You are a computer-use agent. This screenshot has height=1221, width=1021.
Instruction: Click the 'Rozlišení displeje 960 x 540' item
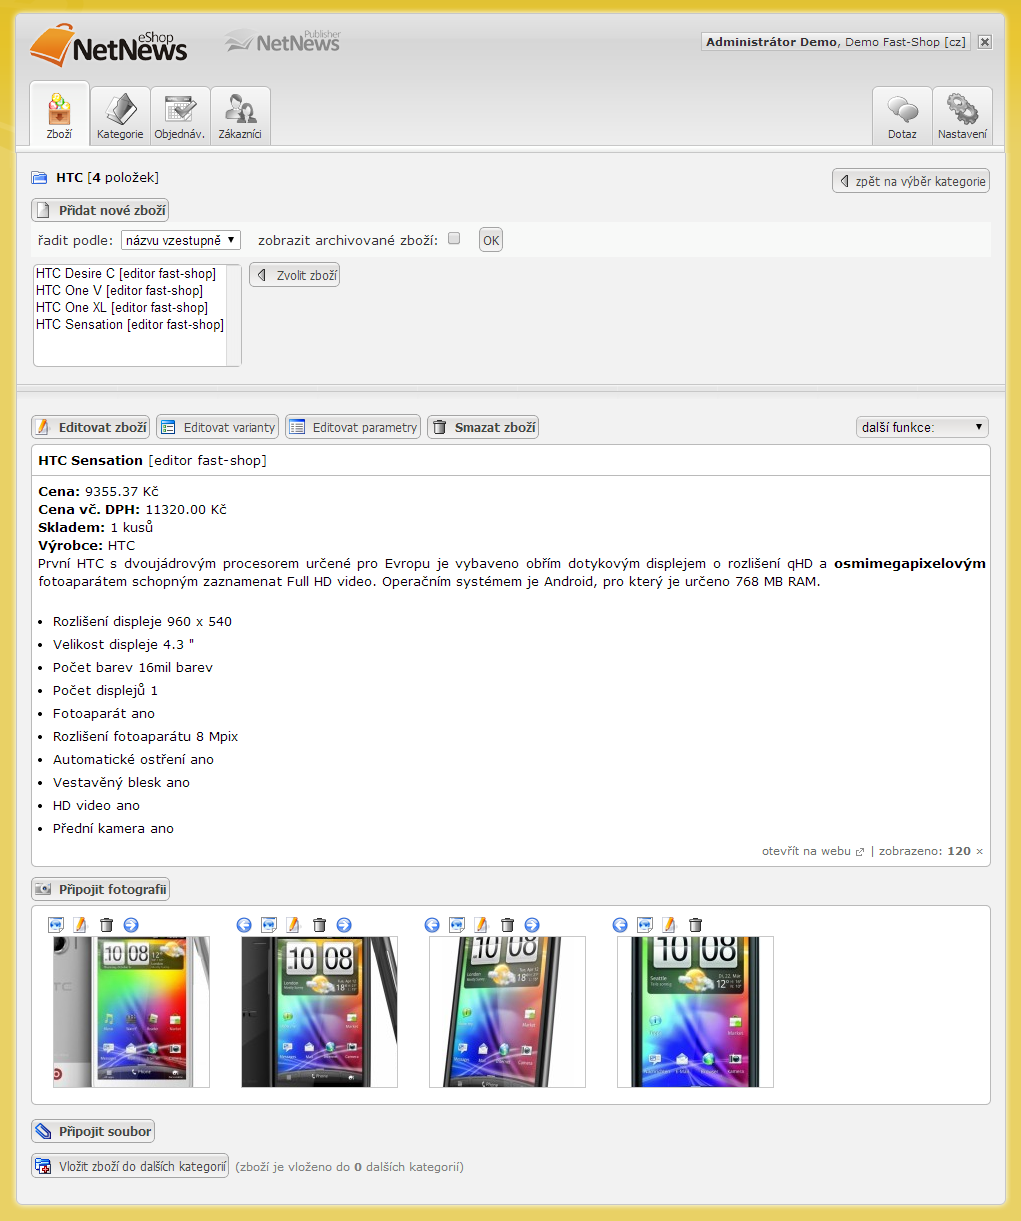pos(142,621)
